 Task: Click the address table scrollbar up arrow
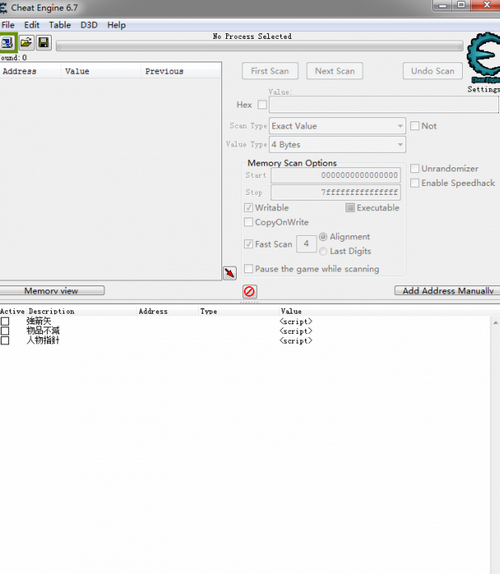[x=495, y=323]
